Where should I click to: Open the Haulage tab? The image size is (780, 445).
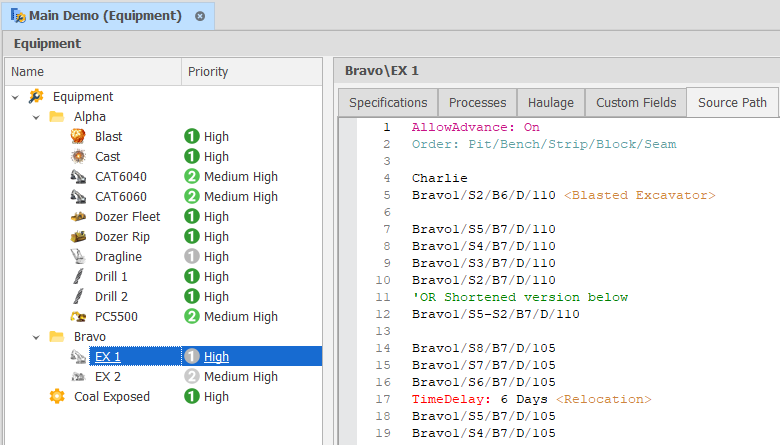(x=551, y=103)
